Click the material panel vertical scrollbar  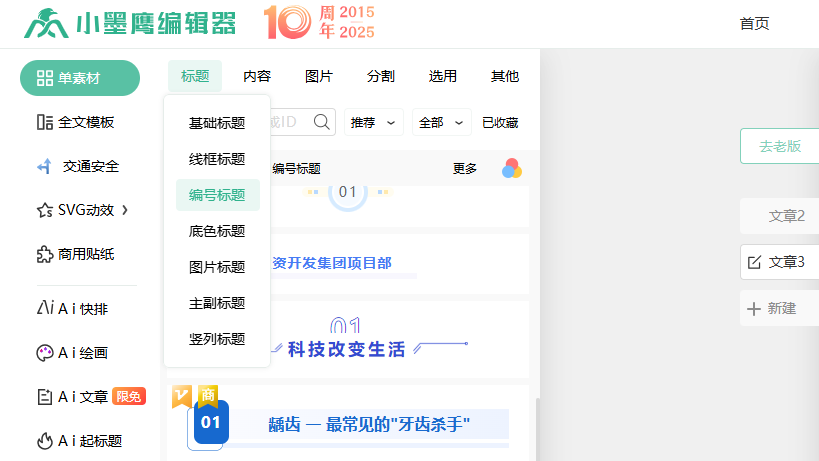tap(537, 428)
